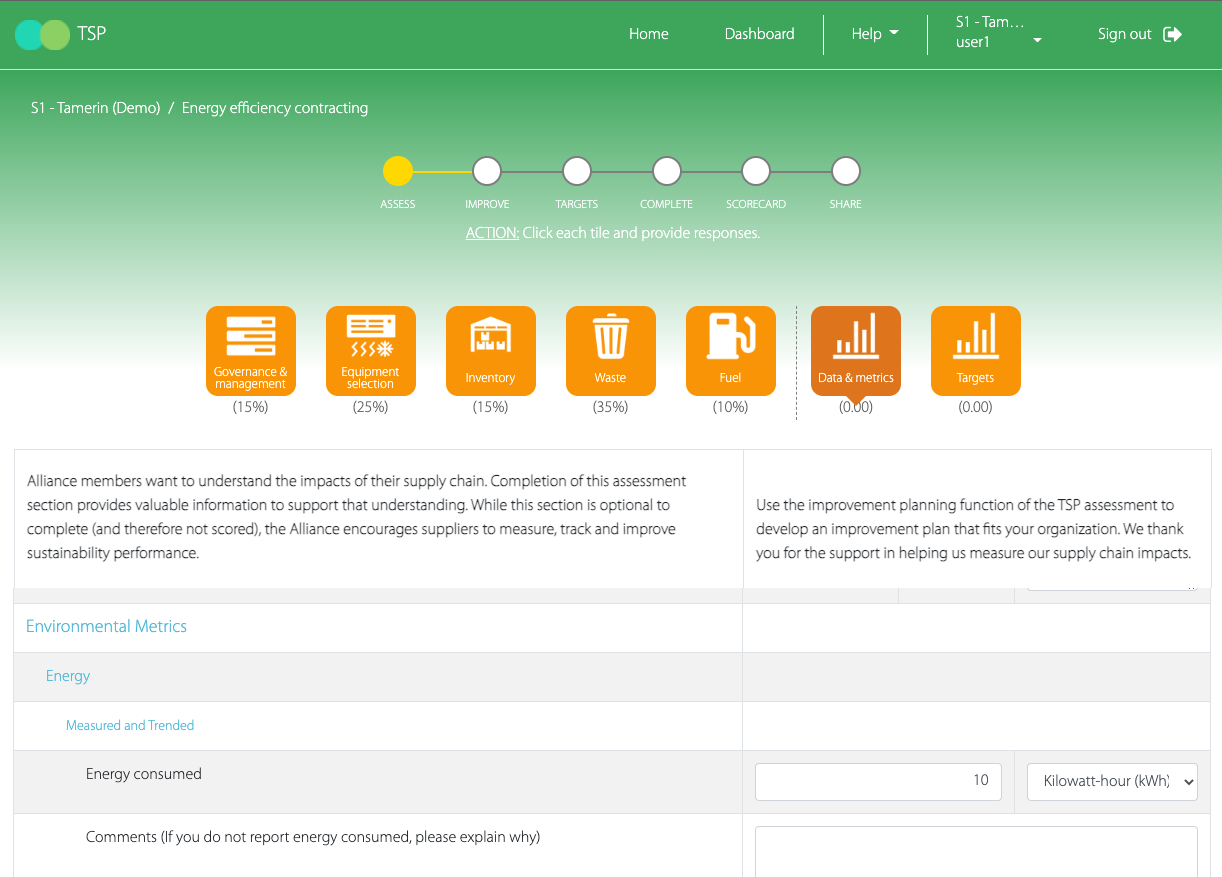
Task: Open Dashboard from the navigation bar
Action: point(759,34)
